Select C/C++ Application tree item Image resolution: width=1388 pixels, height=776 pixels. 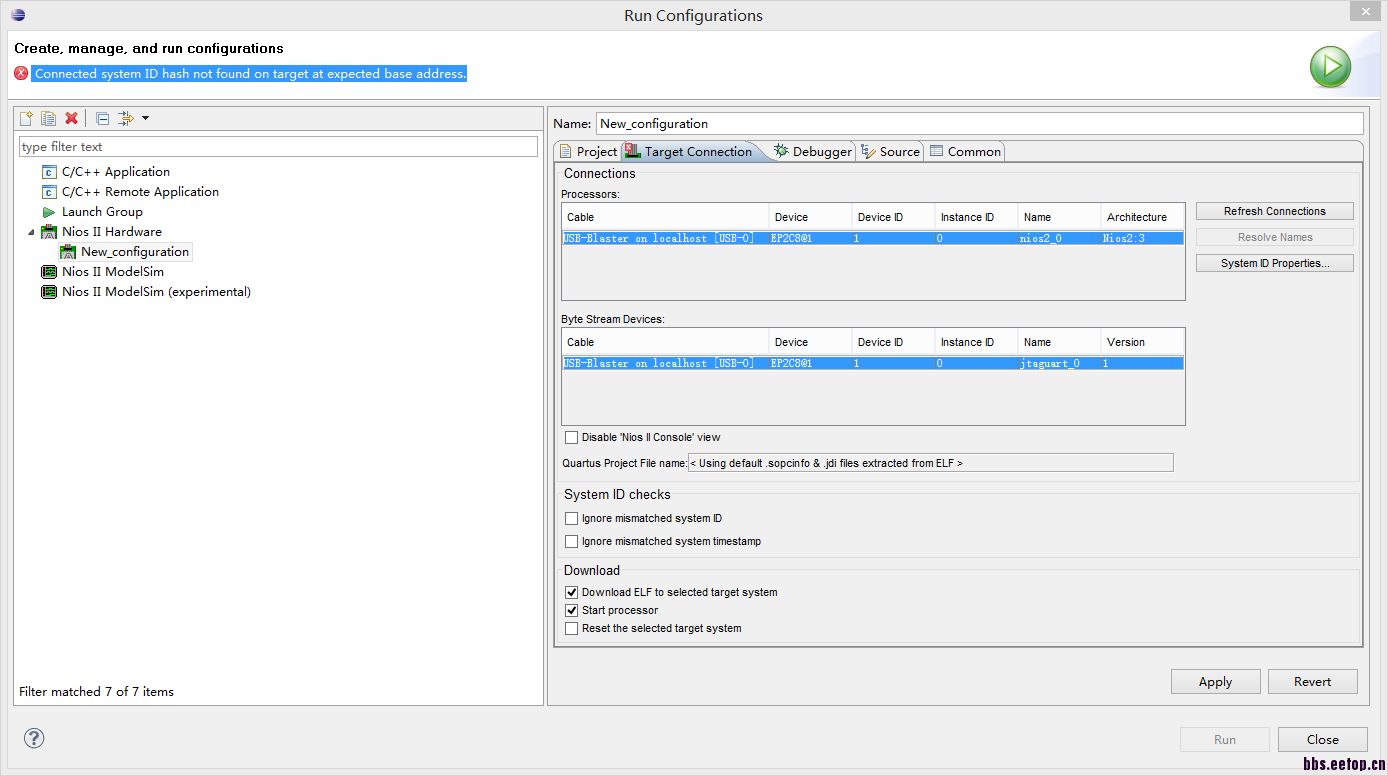pos(105,172)
